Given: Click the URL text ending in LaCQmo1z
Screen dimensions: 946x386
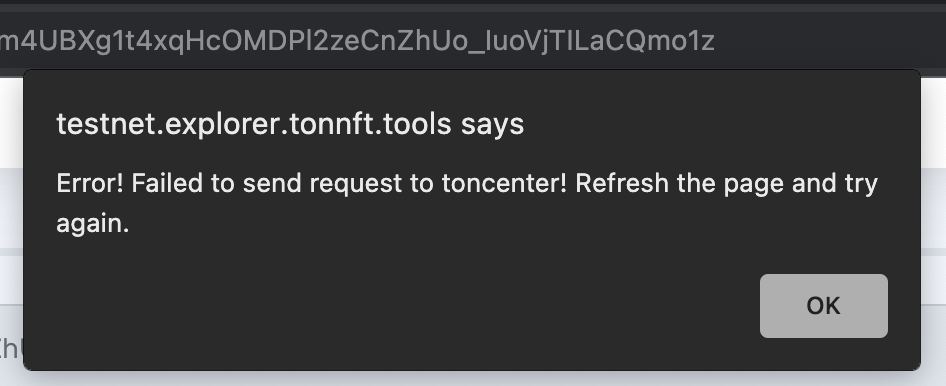Looking at the screenshot, I should (357, 42).
